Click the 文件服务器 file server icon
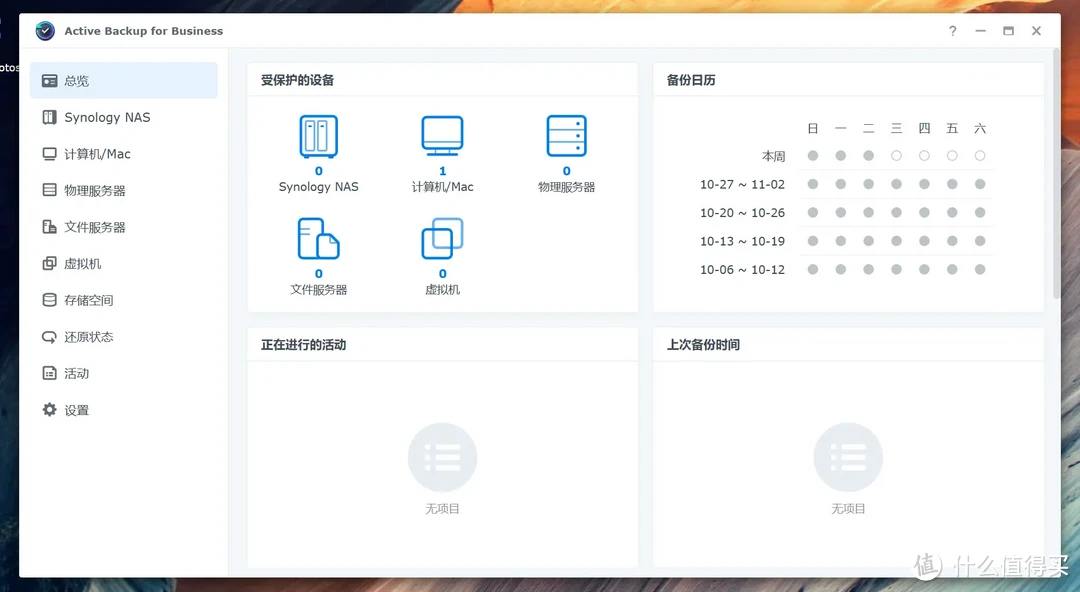The image size is (1080, 592). pos(318,237)
